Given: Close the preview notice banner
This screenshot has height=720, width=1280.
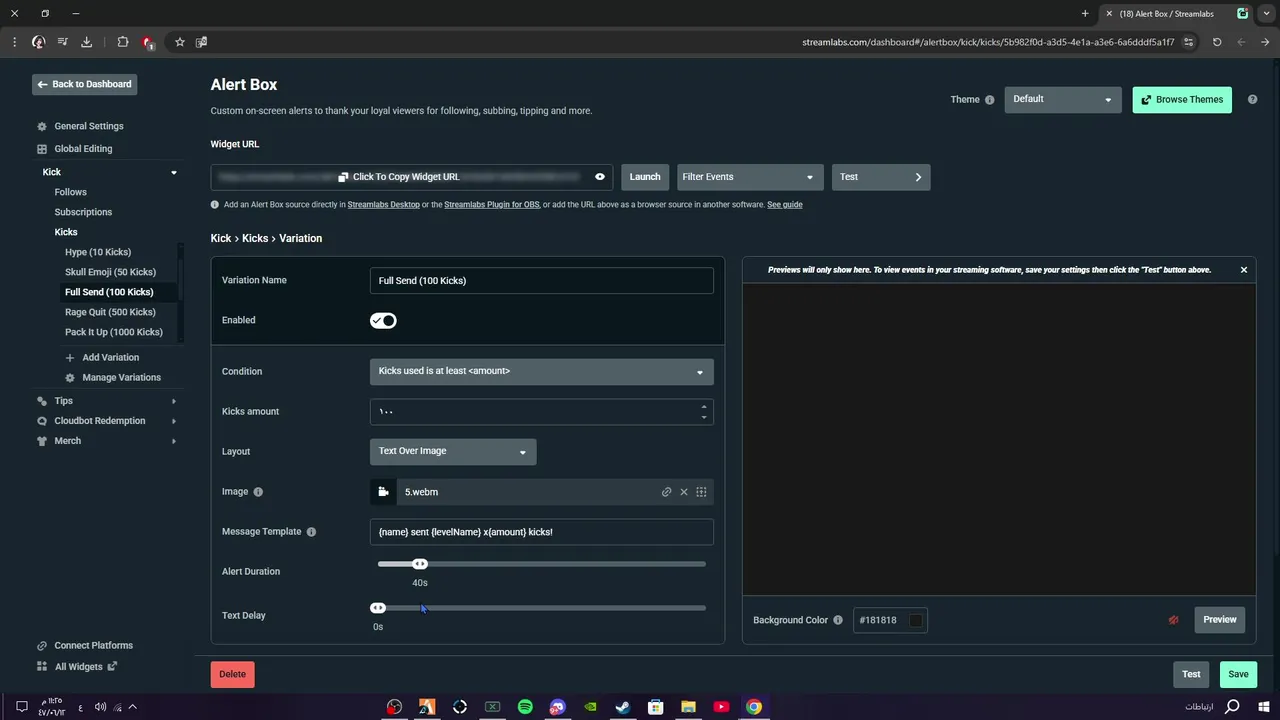Looking at the screenshot, I should coord(1244,270).
